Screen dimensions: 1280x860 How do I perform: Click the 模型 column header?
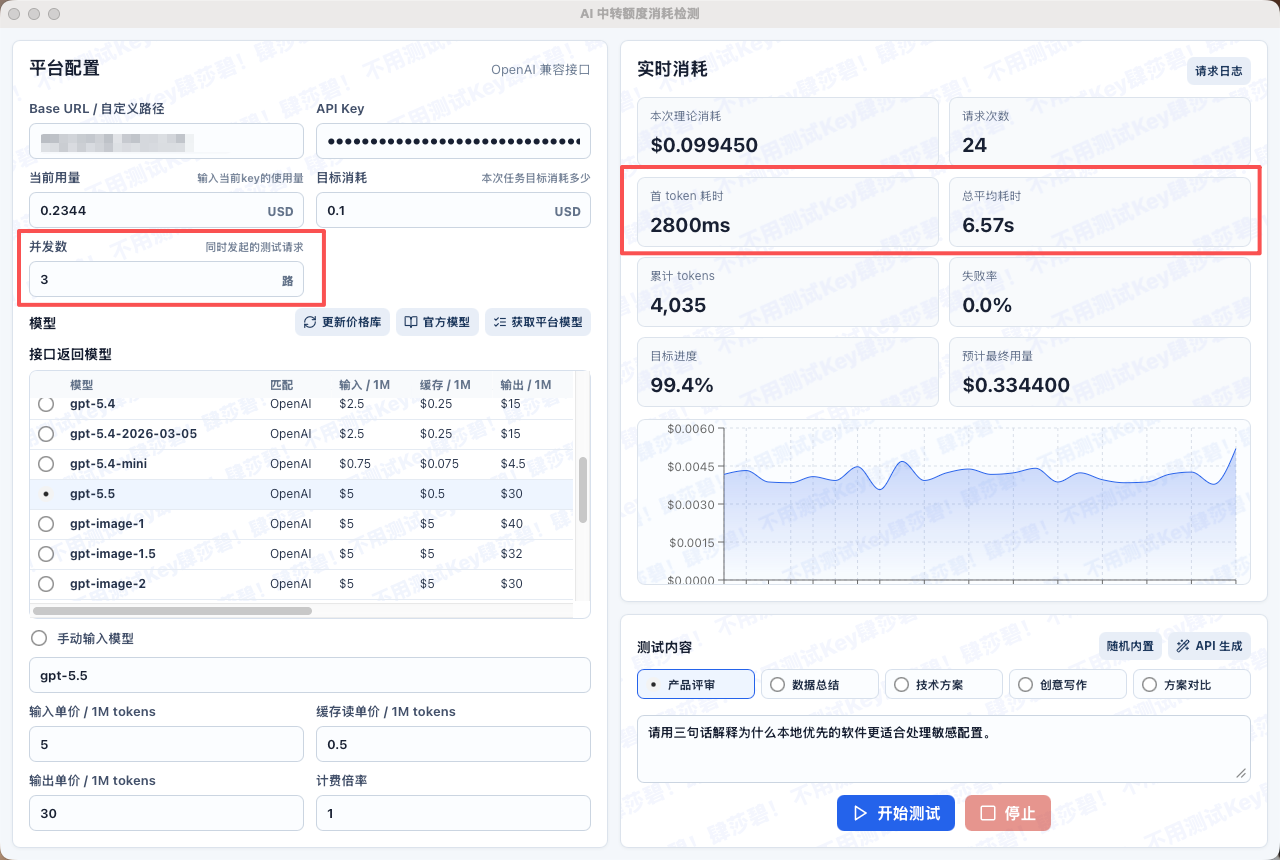(x=82, y=385)
